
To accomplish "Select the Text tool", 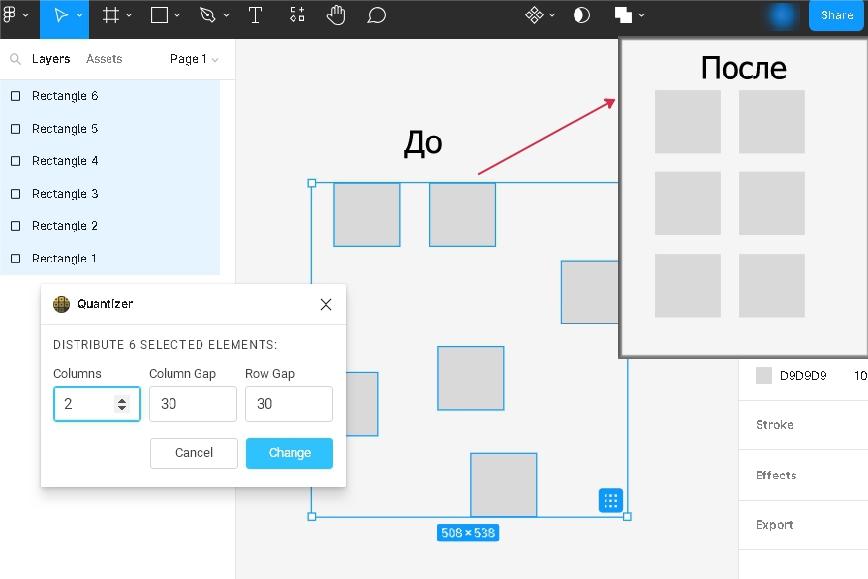I will tap(255, 15).
